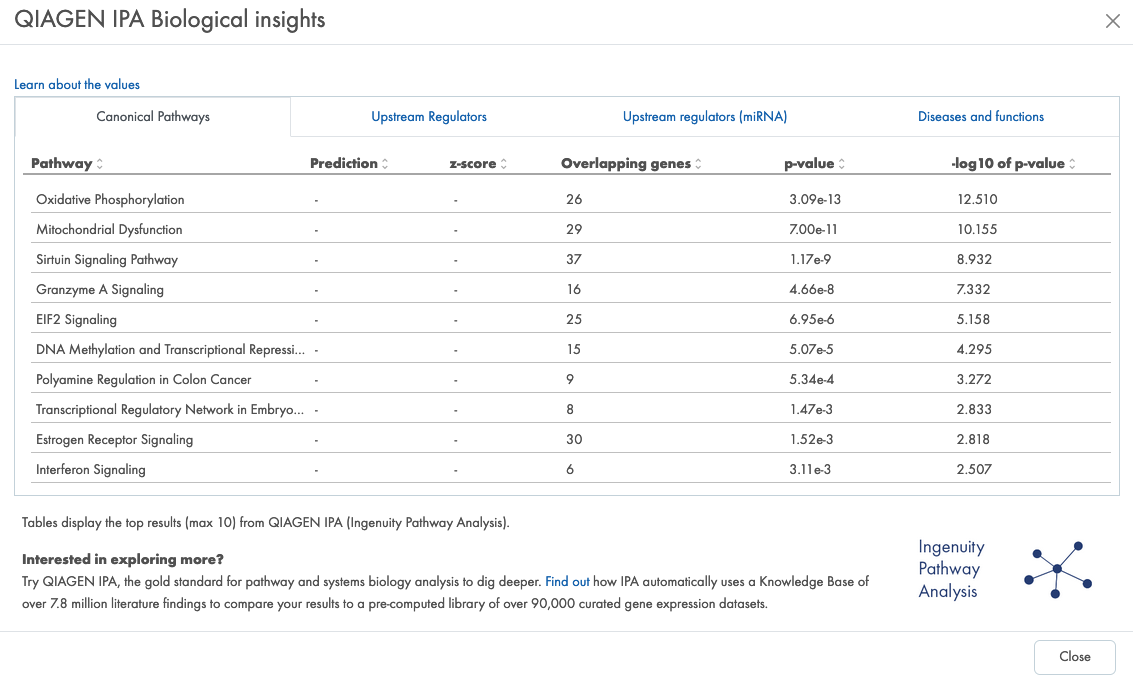Select the Mitochondrial Dysfunction pathway row
The image size is (1133, 685).
click(x=569, y=229)
